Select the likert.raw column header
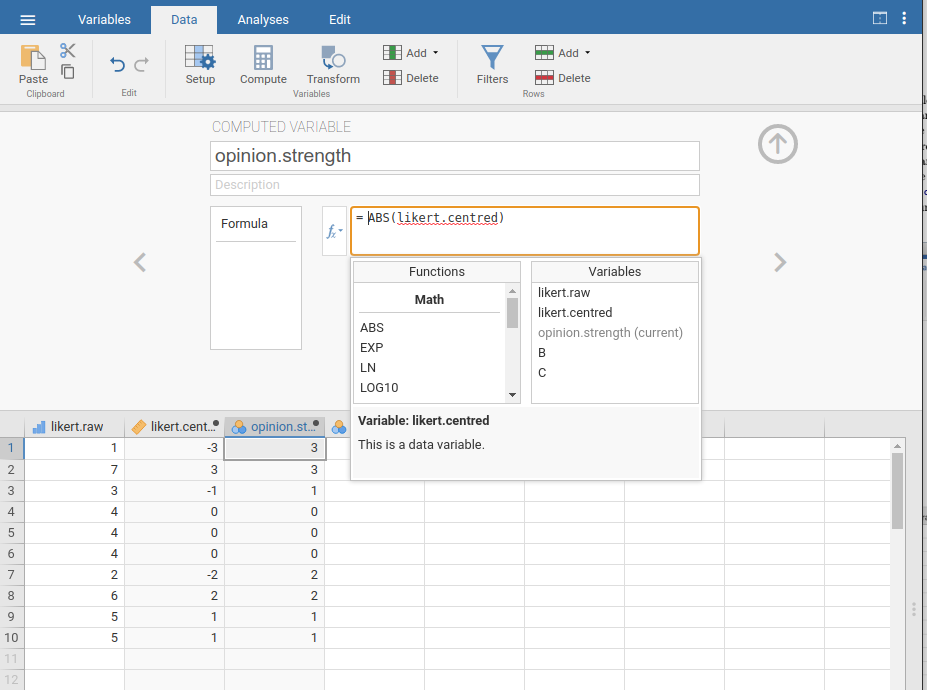Viewport: 927px width, 690px height. pyautogui.click(x=74, y=427)
